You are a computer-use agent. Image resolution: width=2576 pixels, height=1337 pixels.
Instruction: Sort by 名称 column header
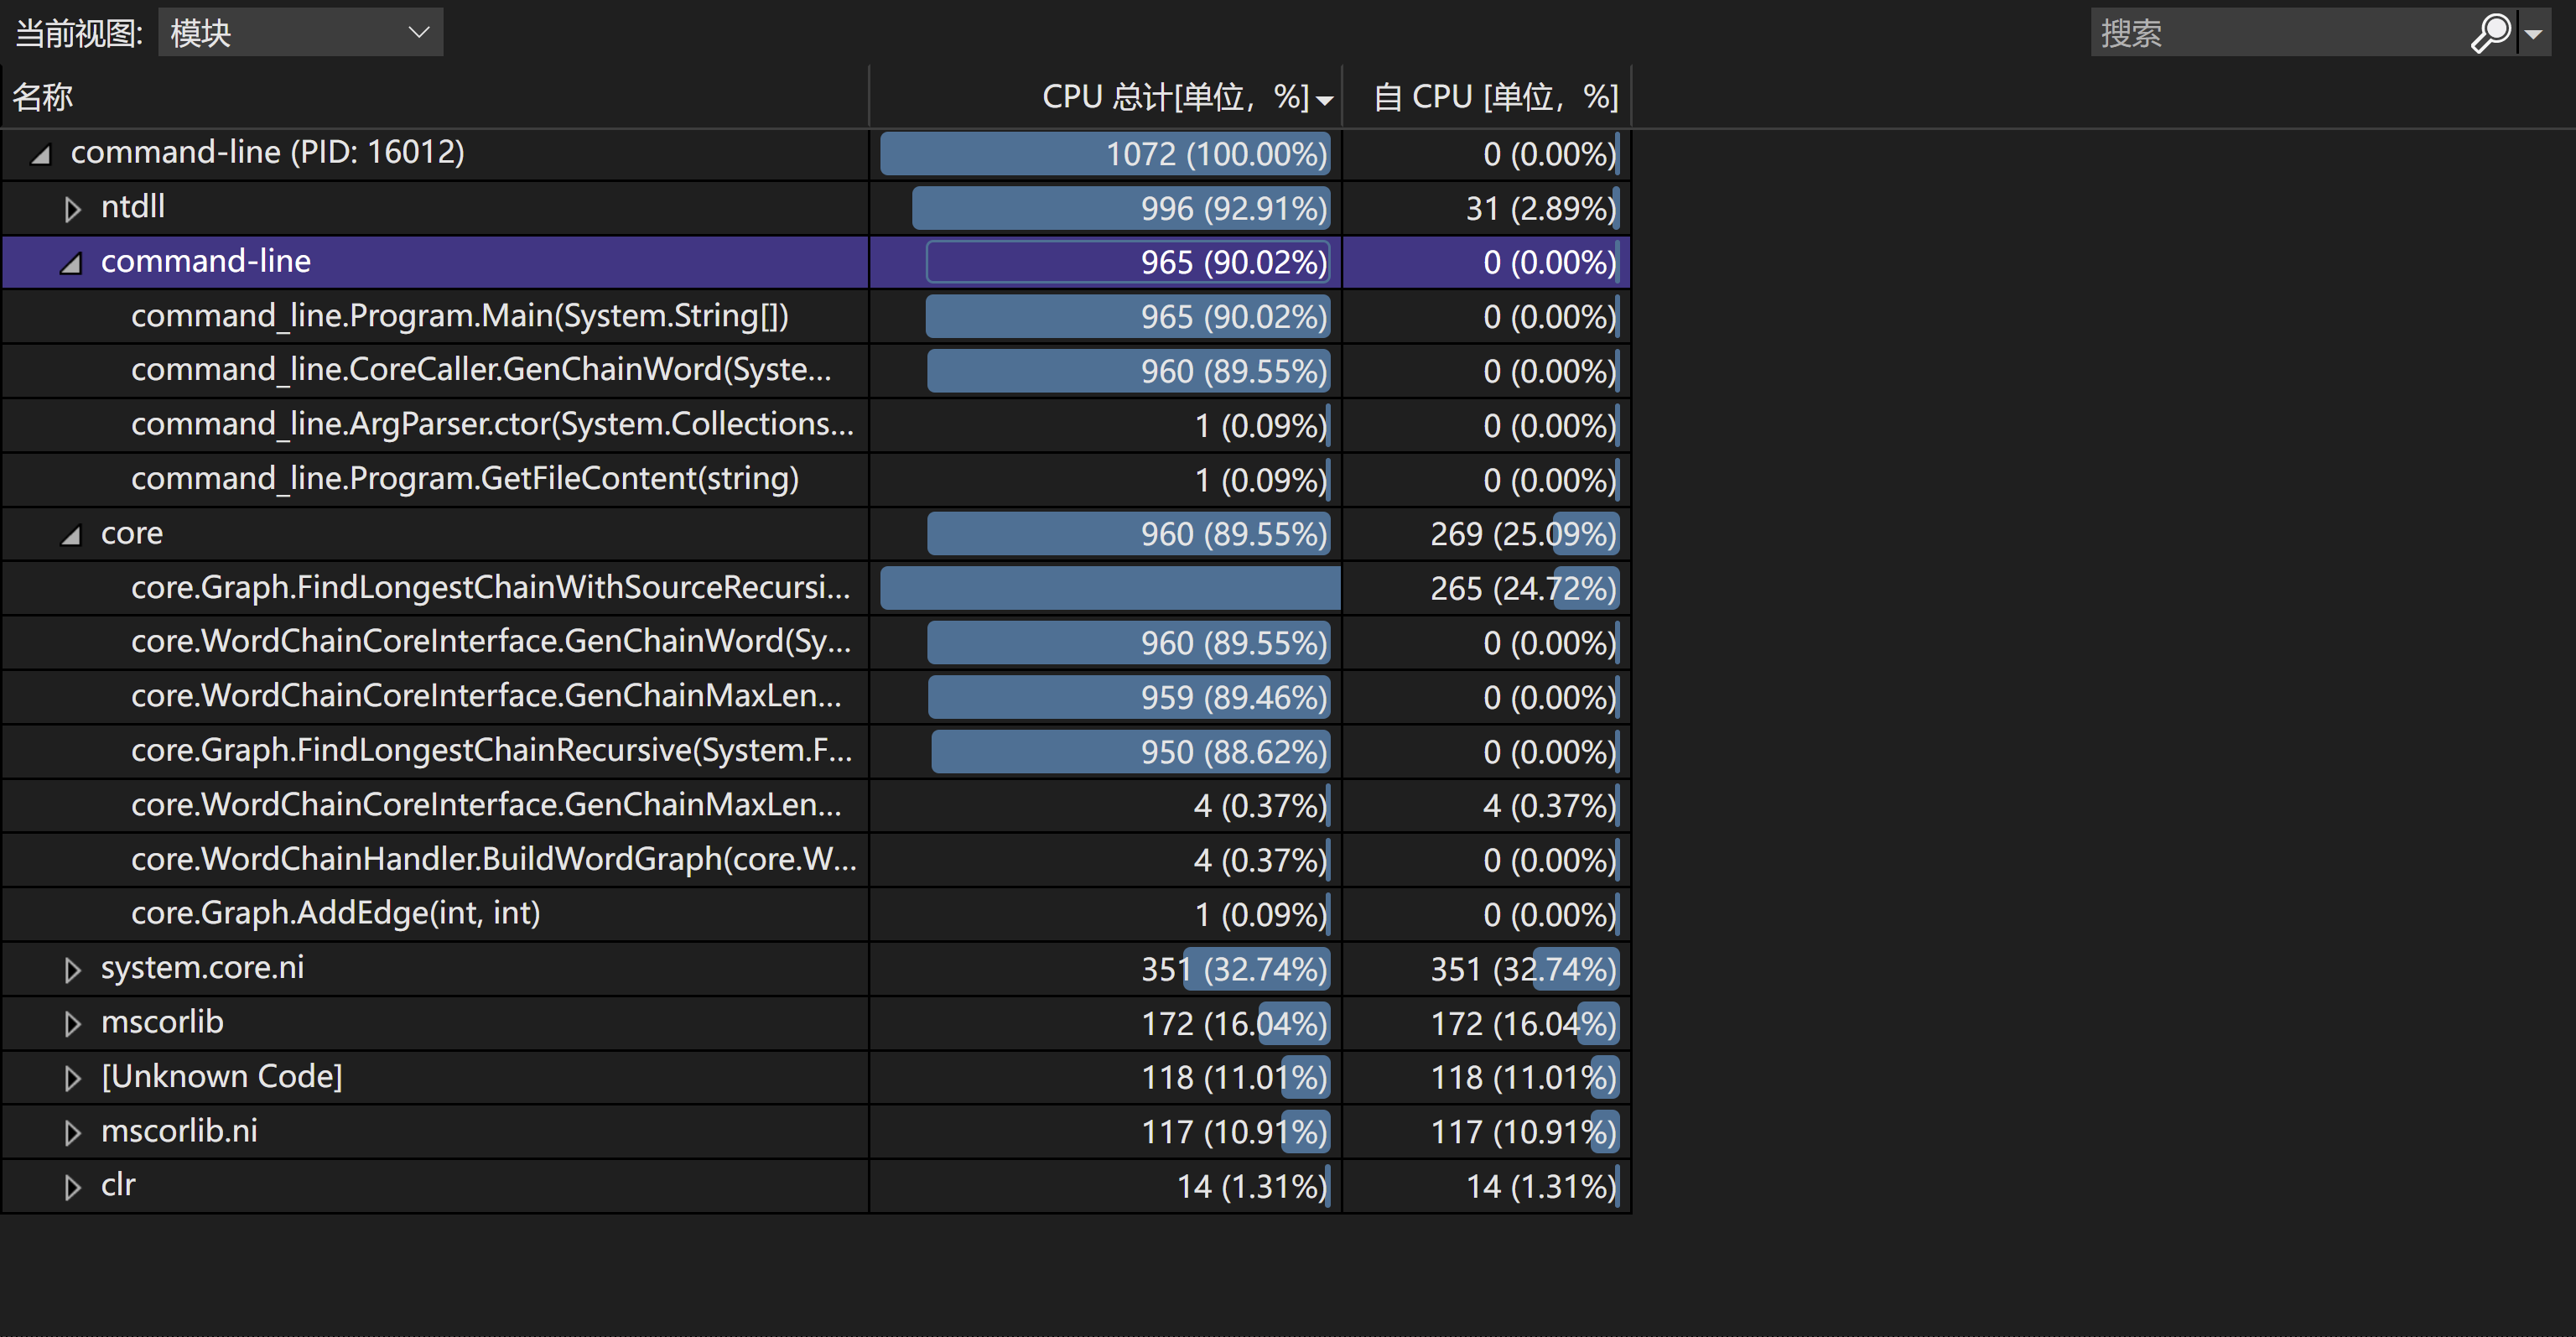[435, 97]
